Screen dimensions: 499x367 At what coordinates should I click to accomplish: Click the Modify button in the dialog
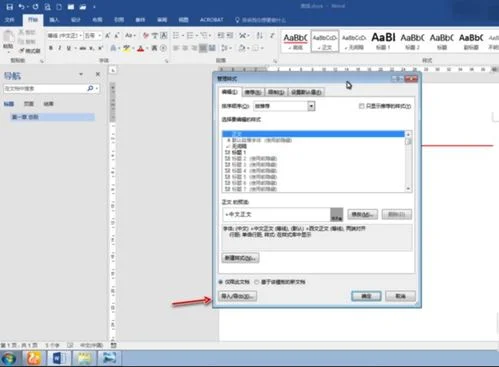363,214
